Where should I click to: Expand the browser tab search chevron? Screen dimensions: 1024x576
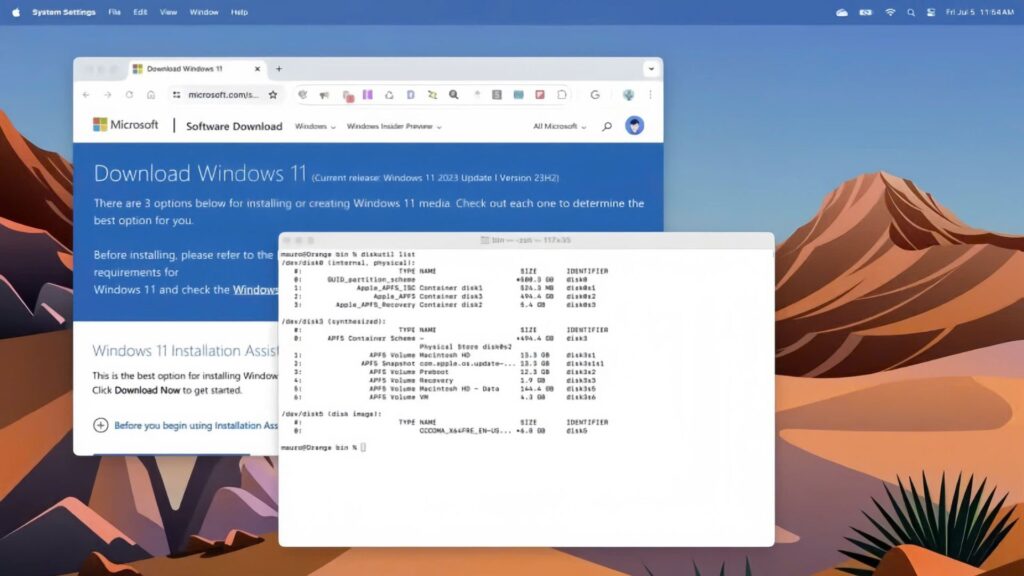click(651, 69)
